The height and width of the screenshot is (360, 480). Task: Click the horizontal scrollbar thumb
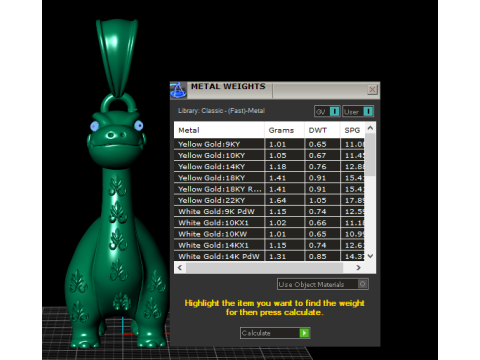[x=264, y=267]
